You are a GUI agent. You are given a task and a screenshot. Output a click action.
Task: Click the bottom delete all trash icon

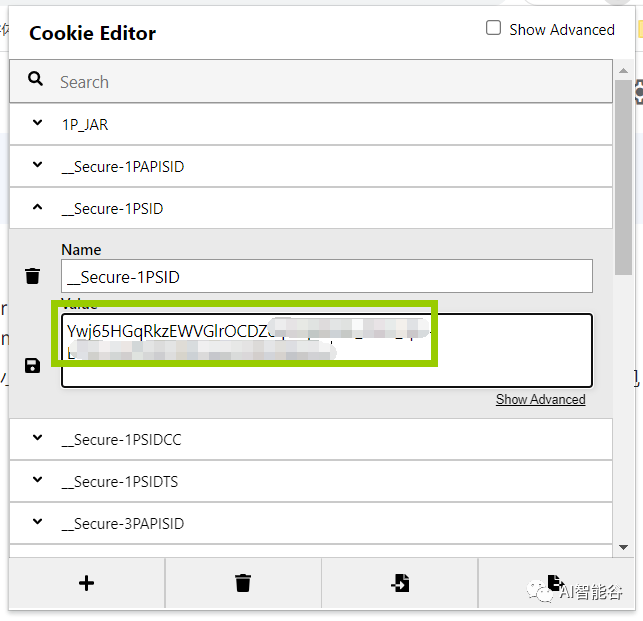click(x=243, y=583)
